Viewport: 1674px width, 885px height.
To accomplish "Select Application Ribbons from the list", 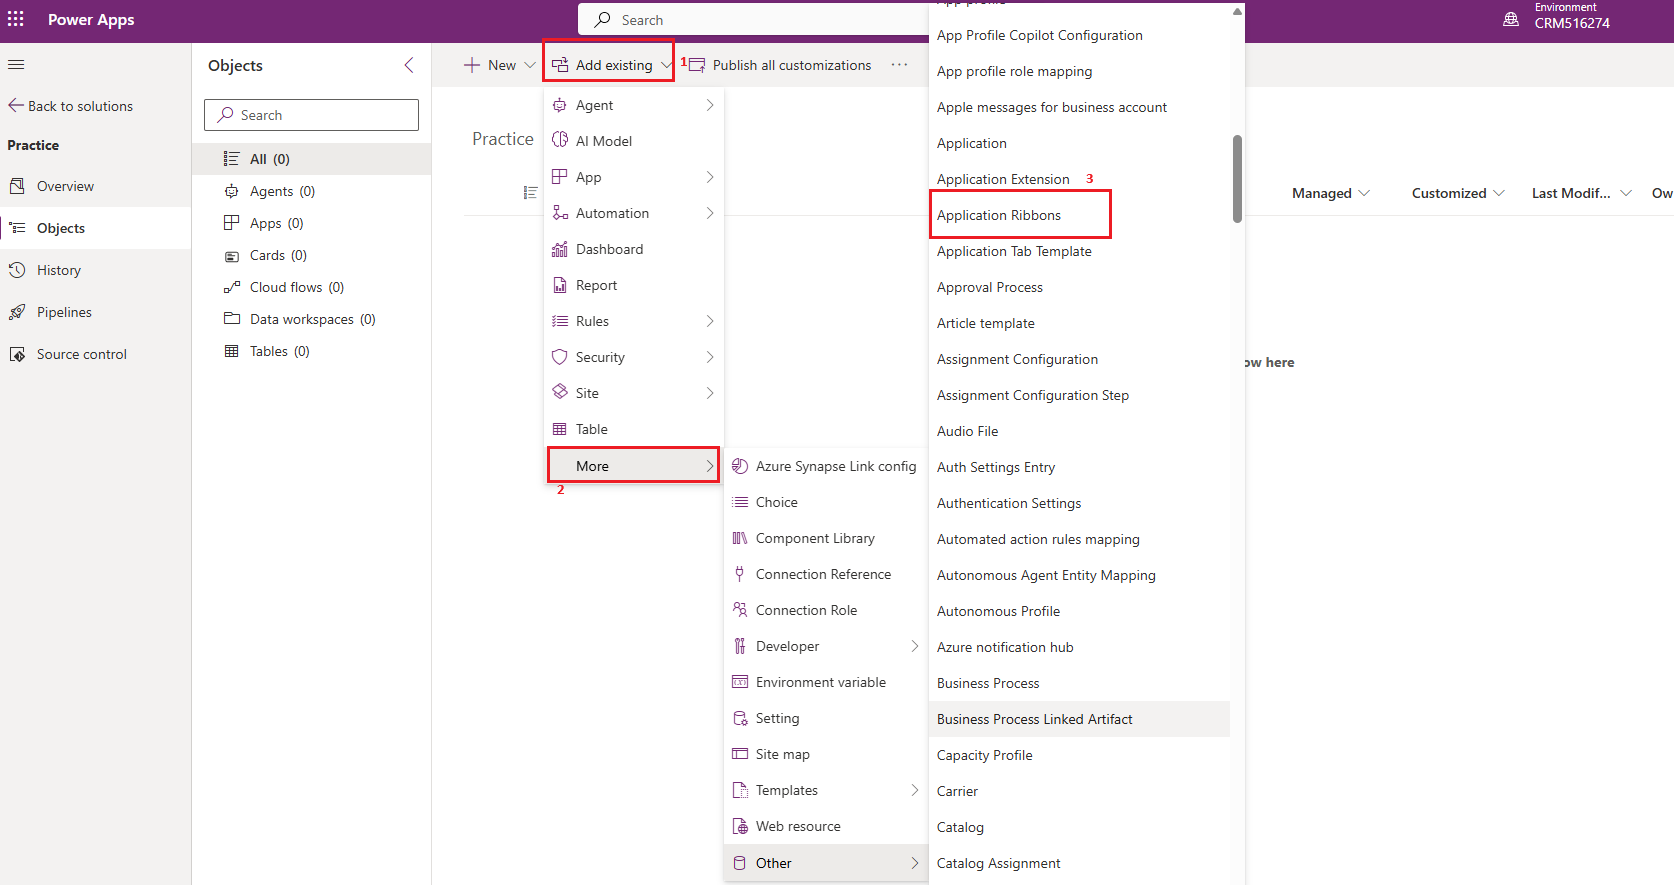I will [x=999, y=215].
